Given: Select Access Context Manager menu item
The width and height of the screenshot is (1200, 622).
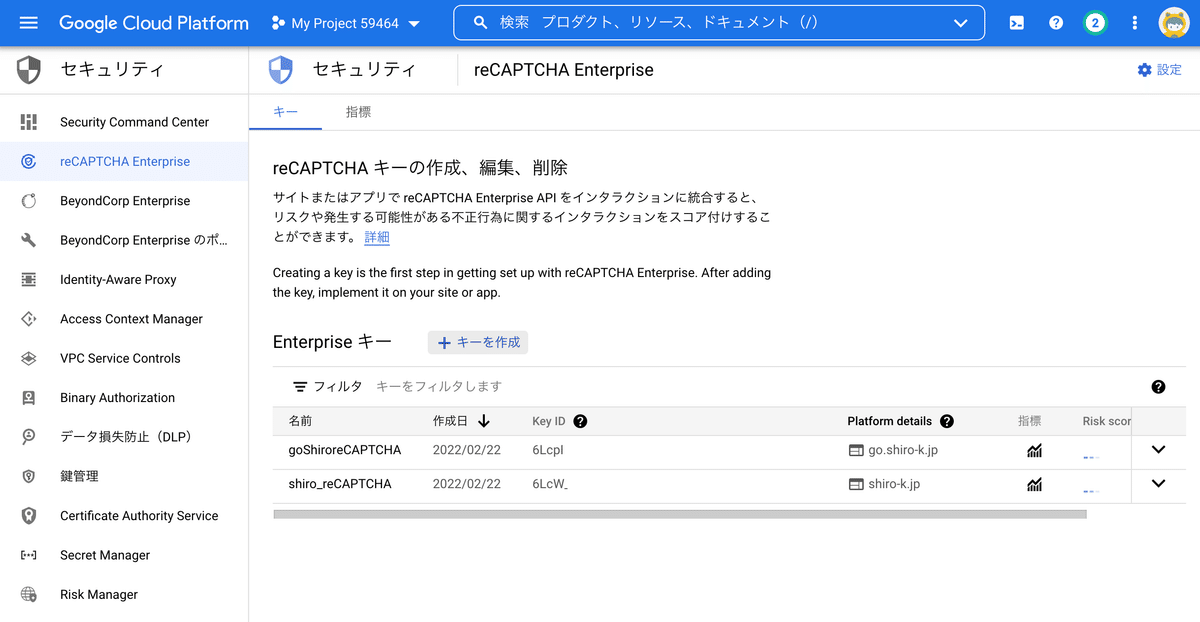Looking at the screenshot, I should pyautogui.click(x=131, y=319).
